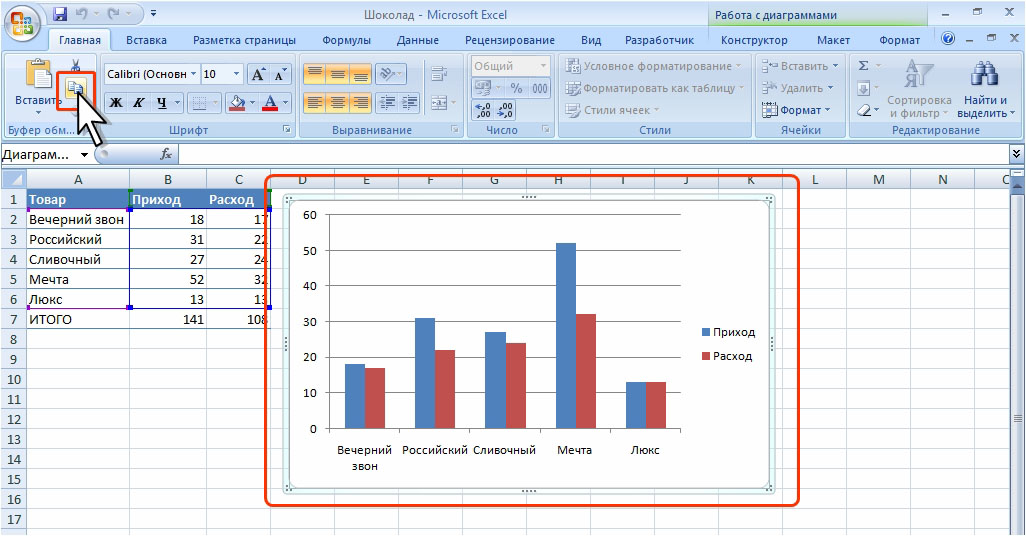
Task: Click the Find and Select binoculars icon
Action: pos(985,77)
